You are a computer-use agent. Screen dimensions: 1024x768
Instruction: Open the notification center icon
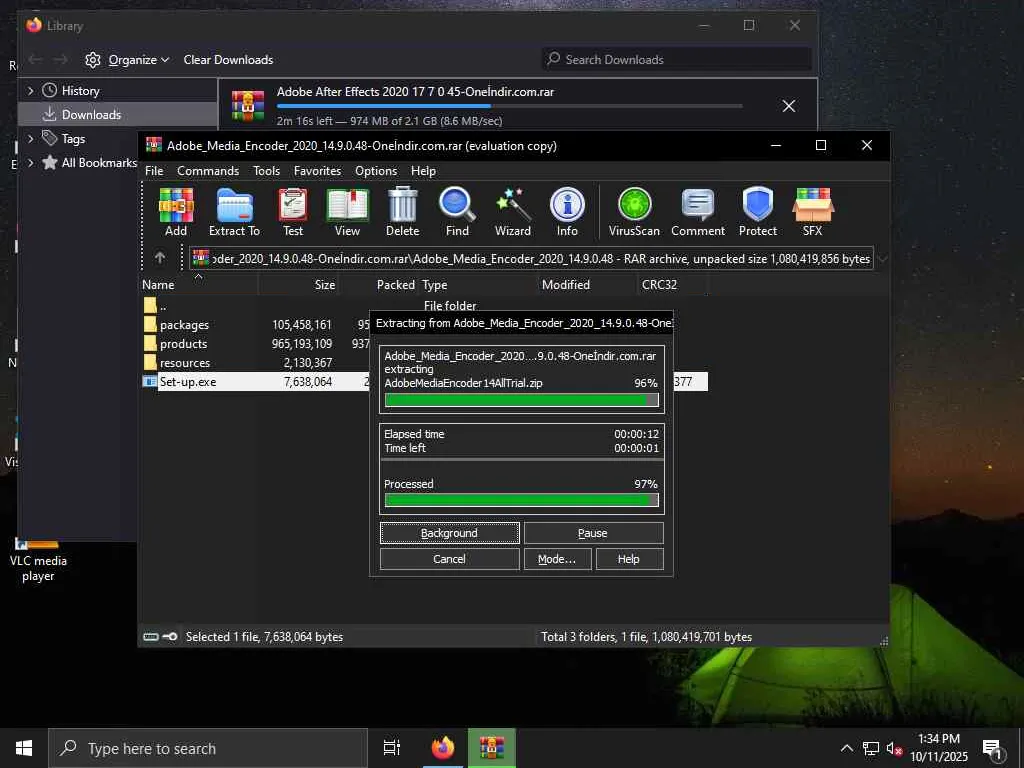pos(992,748)
